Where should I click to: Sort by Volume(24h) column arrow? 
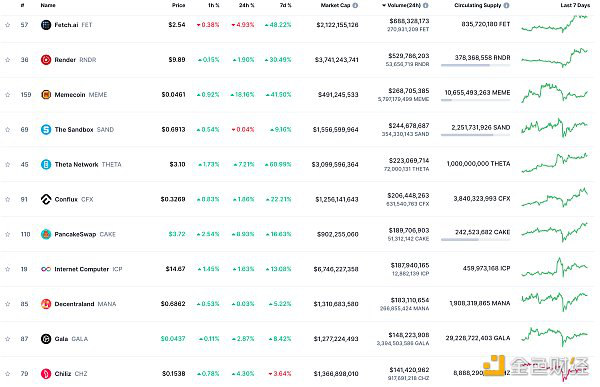tap(384, 5)
